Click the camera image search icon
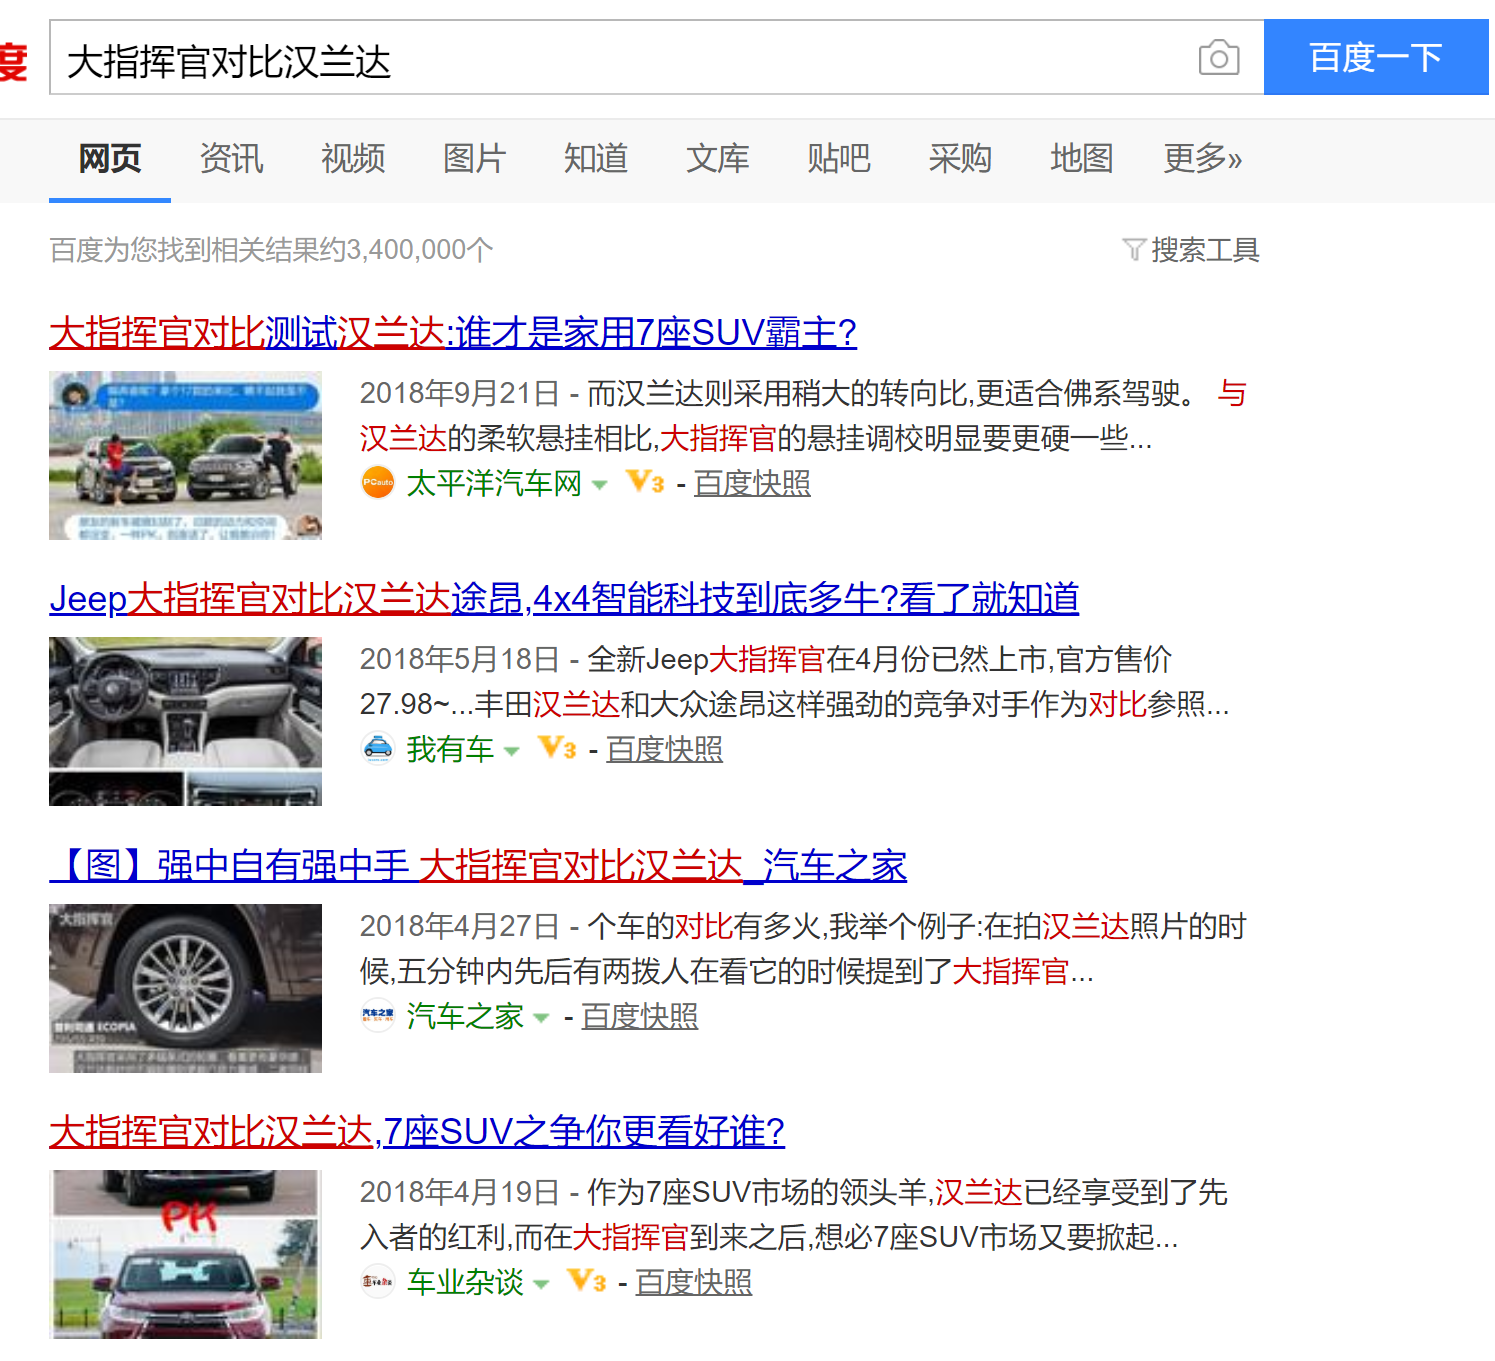Image resolution: width=1495 pixels, height=1361 pixels. [1218, 58]
